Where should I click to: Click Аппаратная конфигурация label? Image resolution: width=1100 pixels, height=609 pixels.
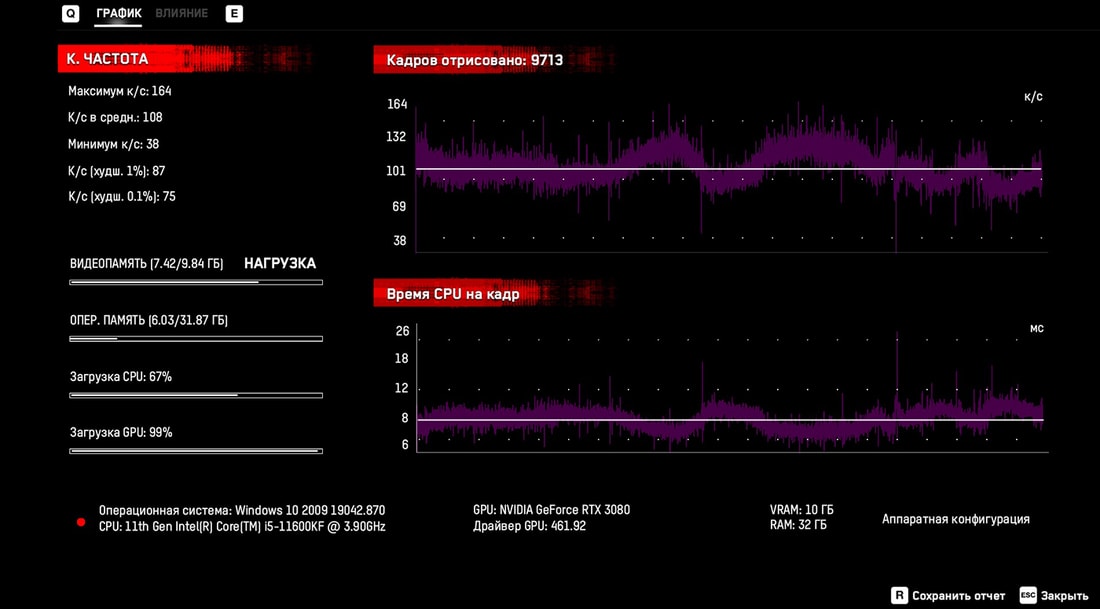(956, 519)
